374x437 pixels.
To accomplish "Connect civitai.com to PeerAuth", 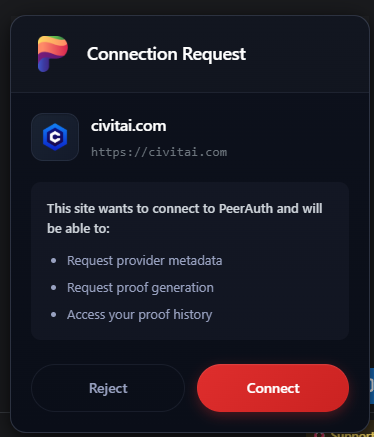I will coord(273,388).
